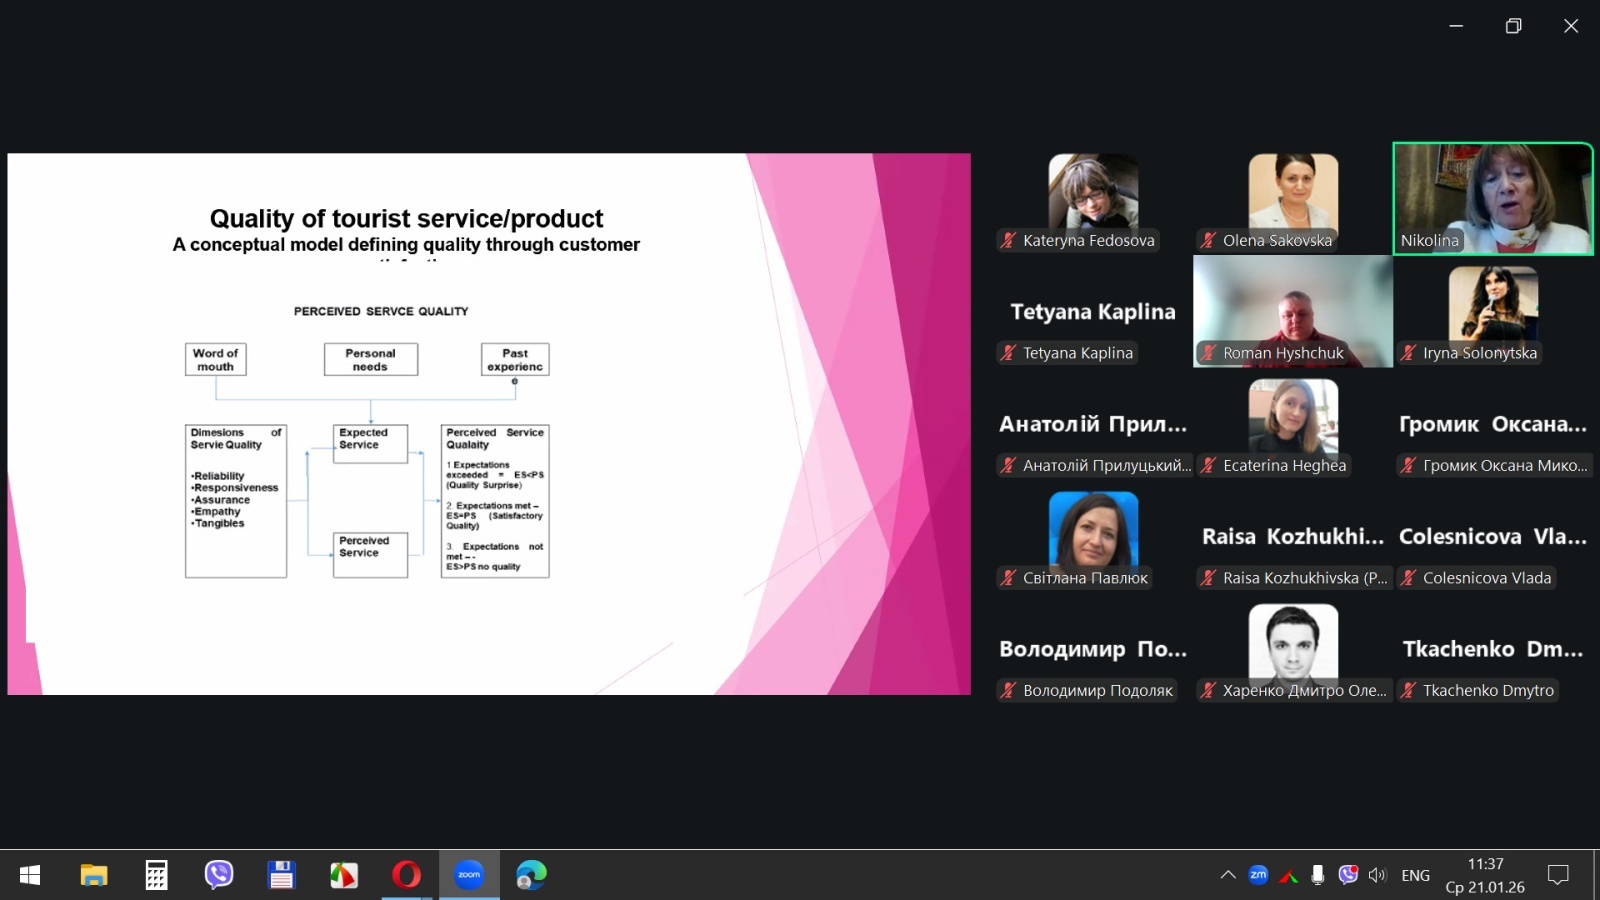Click the Zoom icon in system tray
The image size is (1600, 900).
click(x=1258, y=875)
